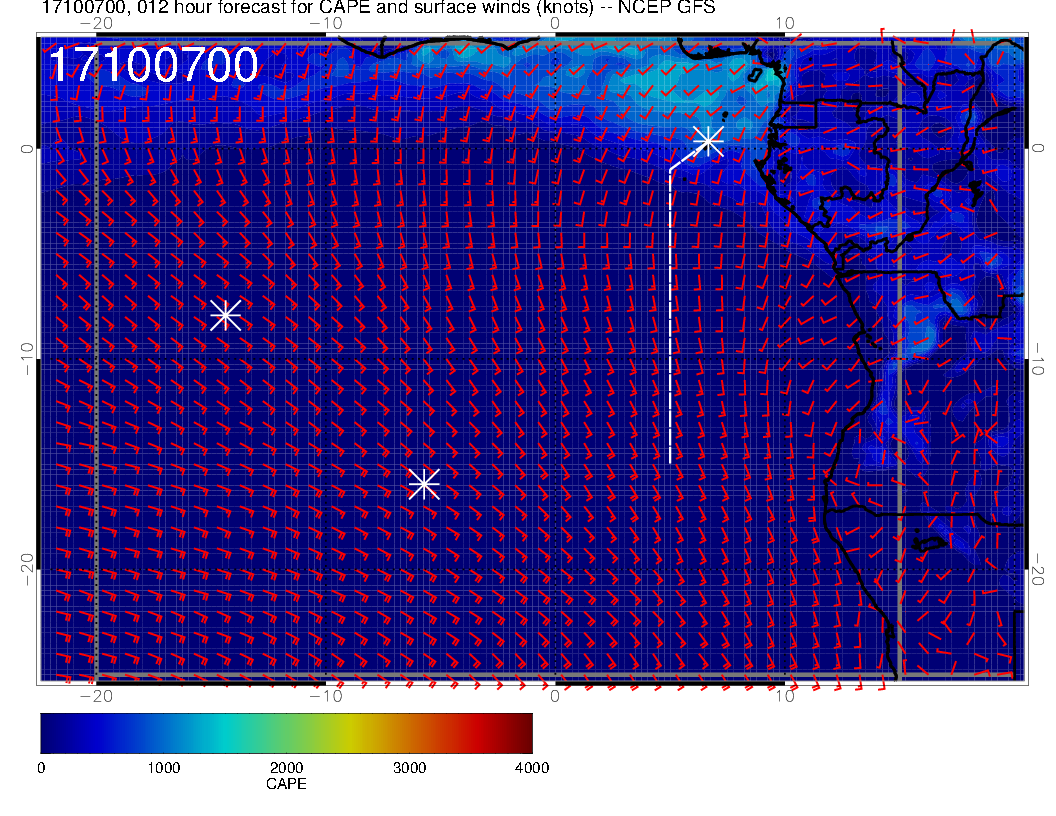Screen dimensions: 1056x816
Task: Click the top axis longitude label 10
Action: point(785,23)
